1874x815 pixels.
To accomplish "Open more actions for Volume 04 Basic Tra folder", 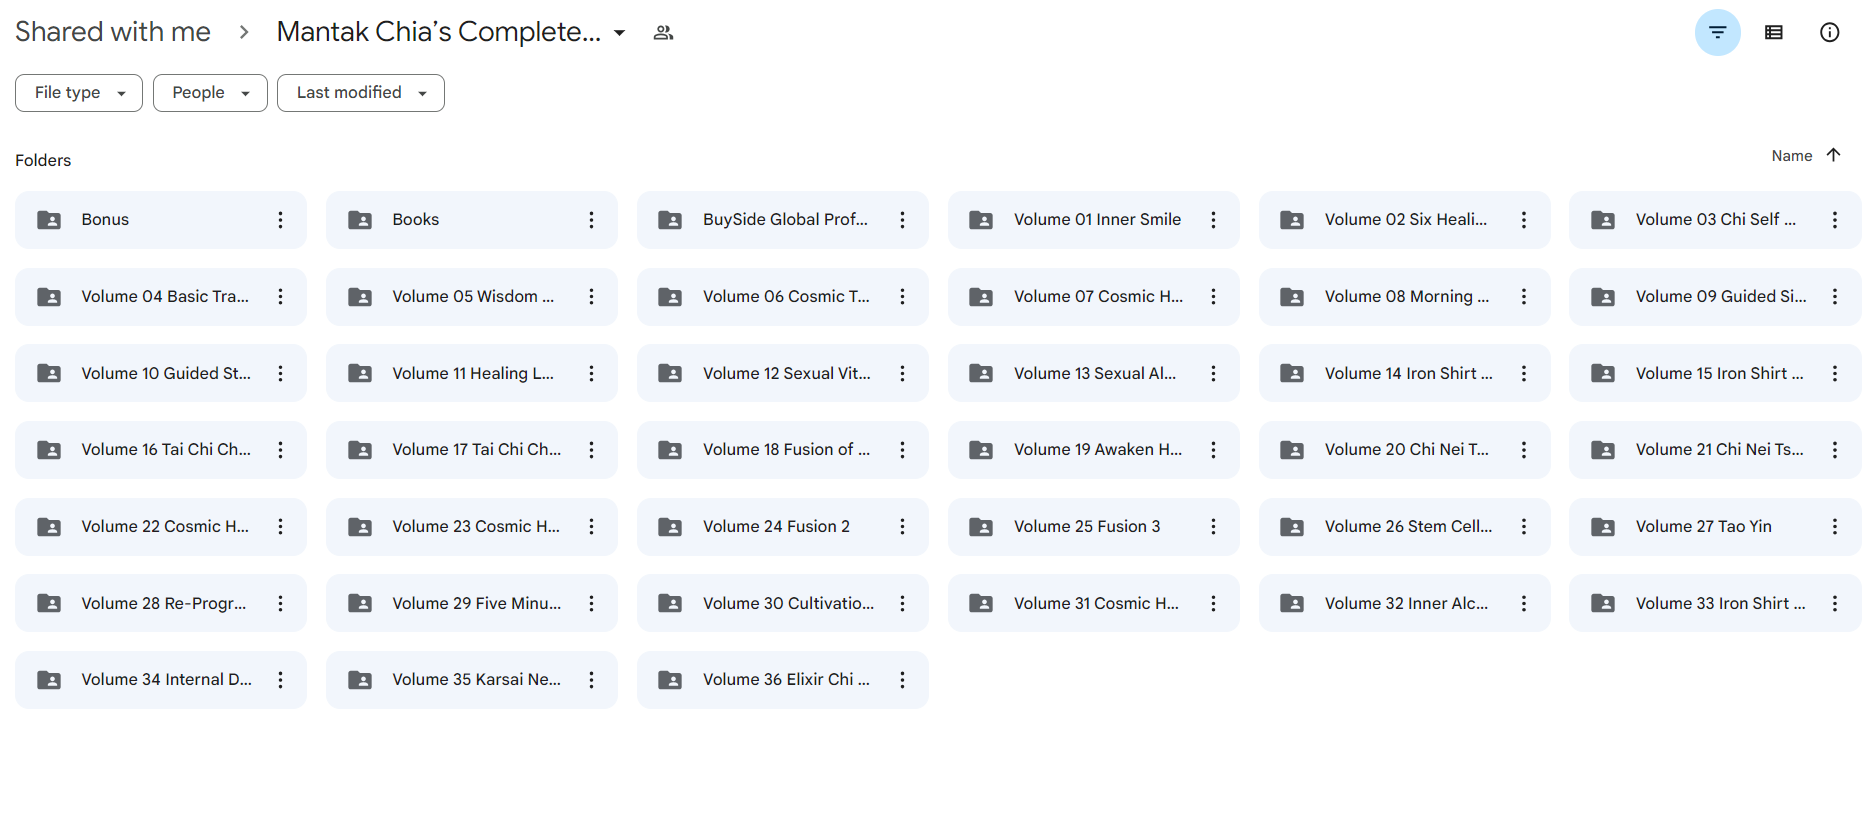I will (x=281, y=297).
